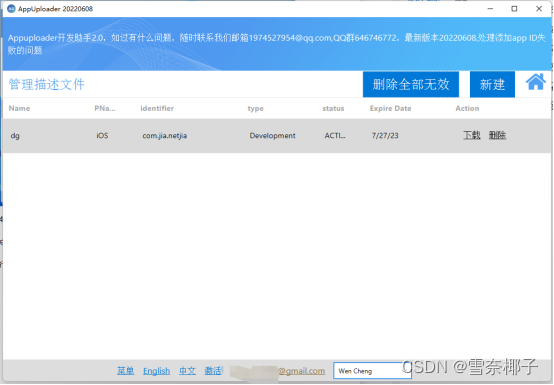Click the ACTI... status cell
554x385 pixels.
pyautogui.click(x=335, y=136)
